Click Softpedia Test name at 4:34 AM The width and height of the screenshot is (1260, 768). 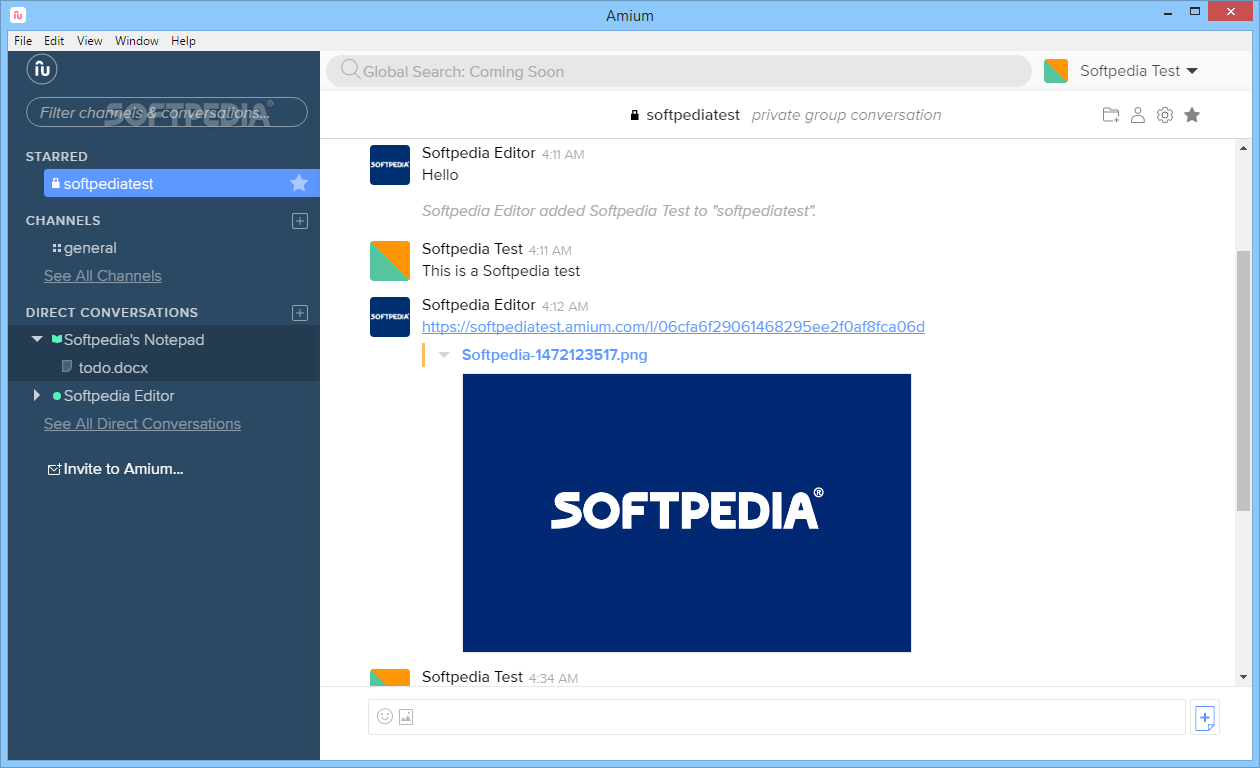point(472,677)
